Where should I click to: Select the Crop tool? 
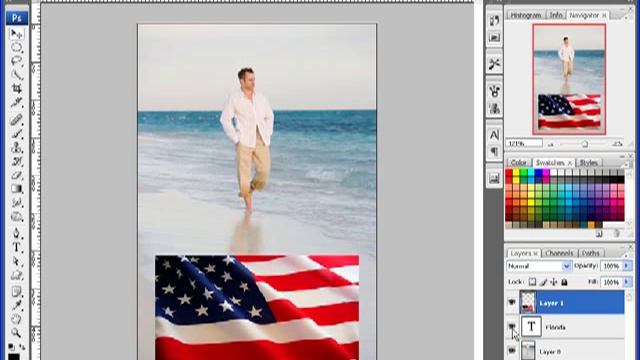(16, 88)
